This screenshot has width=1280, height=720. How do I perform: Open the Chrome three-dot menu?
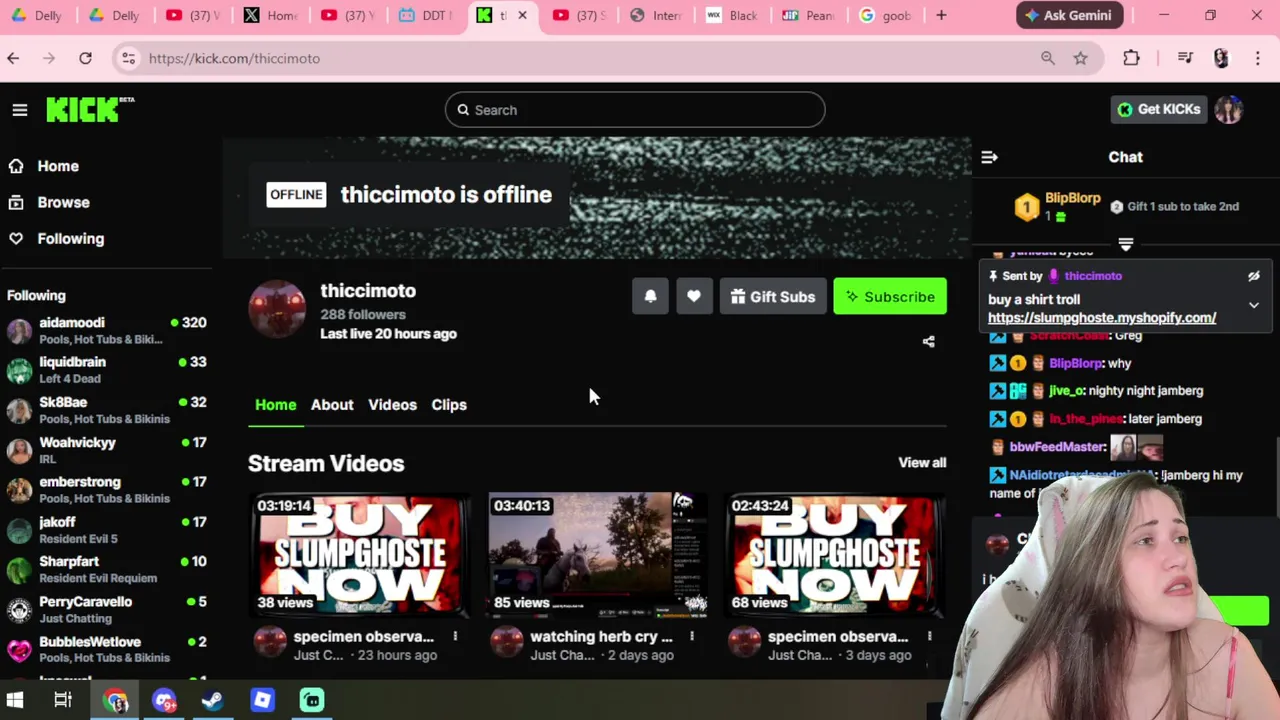pos(1257,58)
